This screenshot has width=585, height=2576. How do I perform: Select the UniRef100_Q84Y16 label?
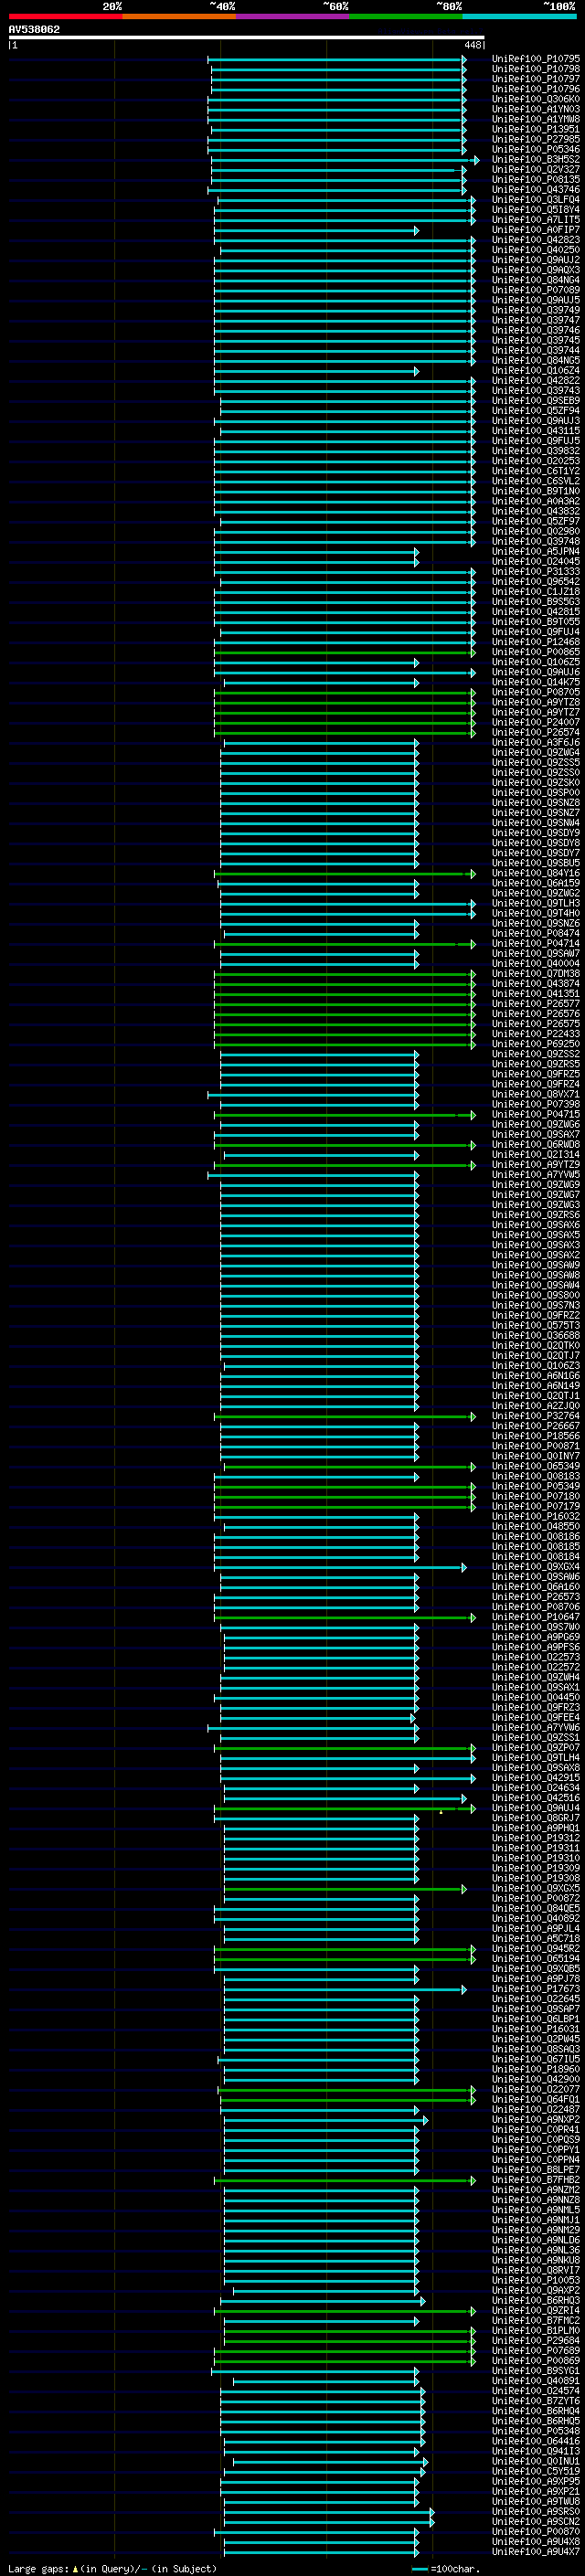[x=536, y=873]
